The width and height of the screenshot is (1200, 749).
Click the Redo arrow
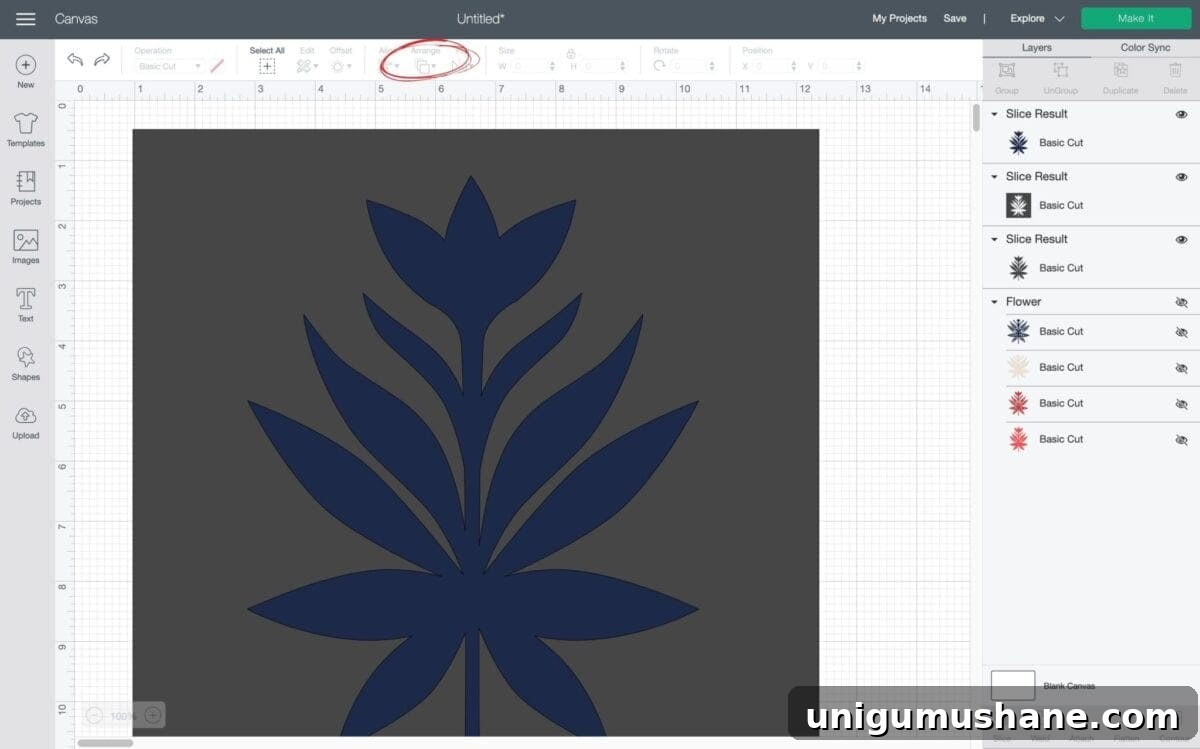[102, 60]
